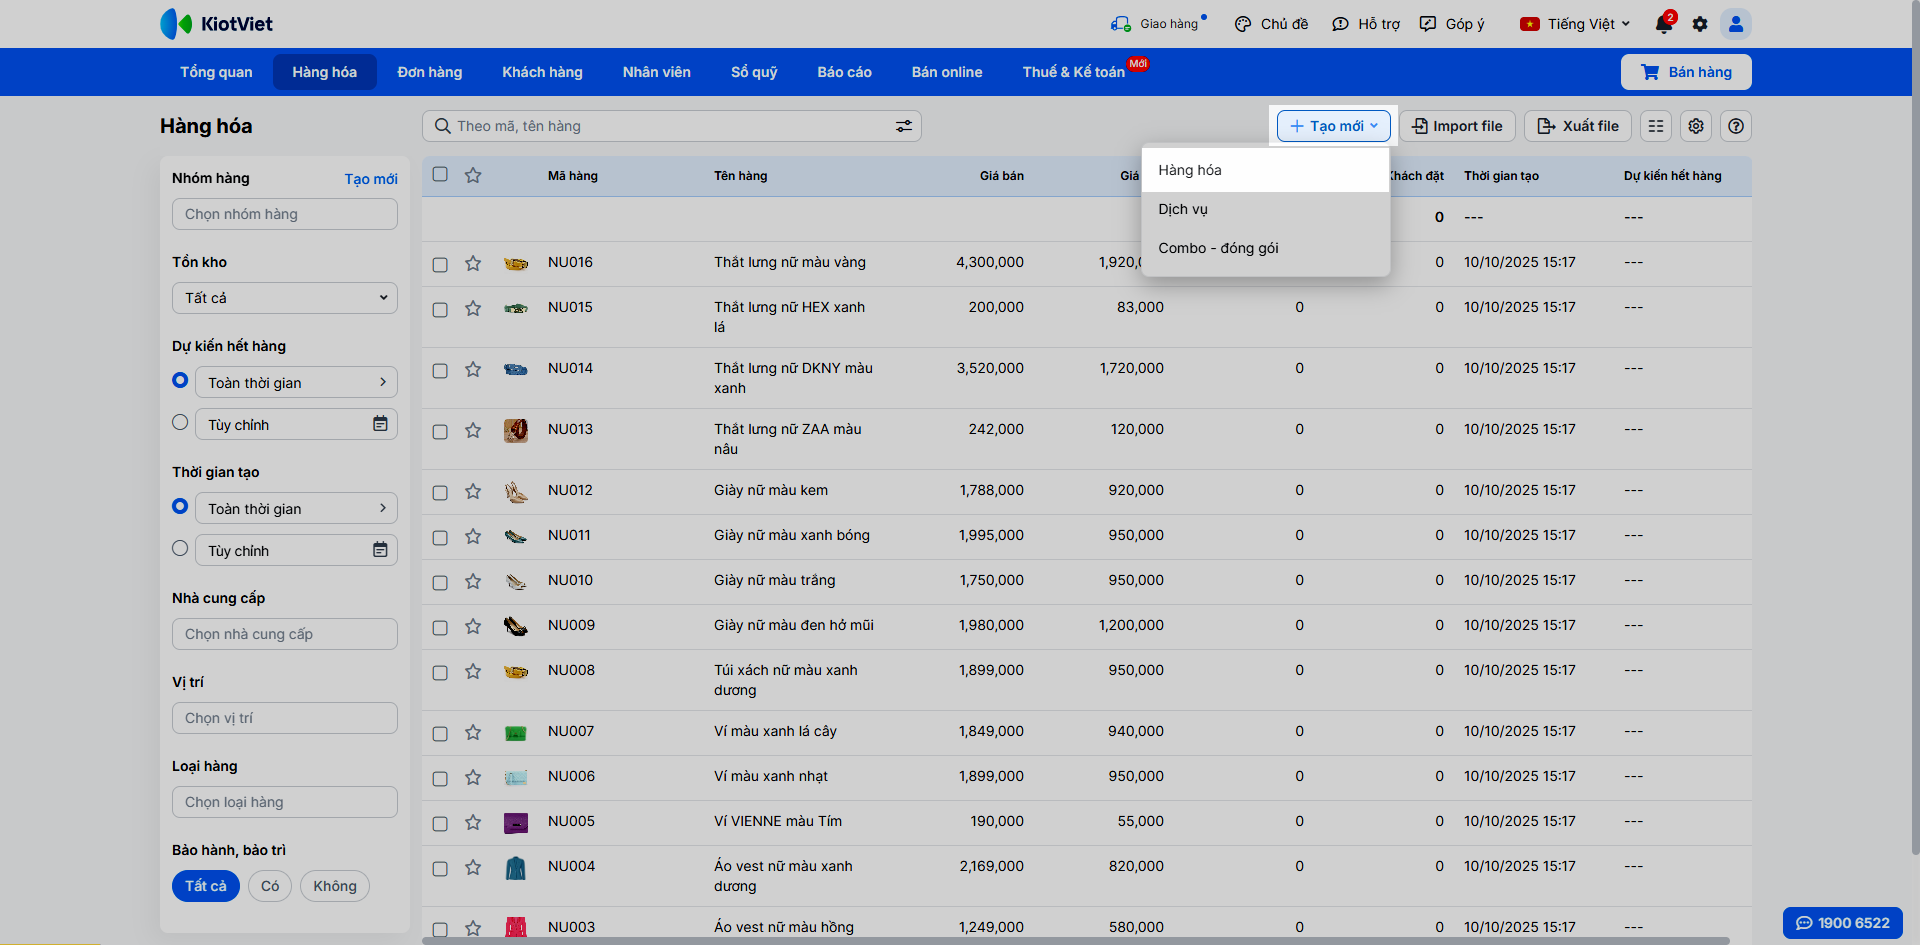Expand the Tồn kho Tất cả dropdown
Screen dimensions: 1920x945
tap(285, 298)
